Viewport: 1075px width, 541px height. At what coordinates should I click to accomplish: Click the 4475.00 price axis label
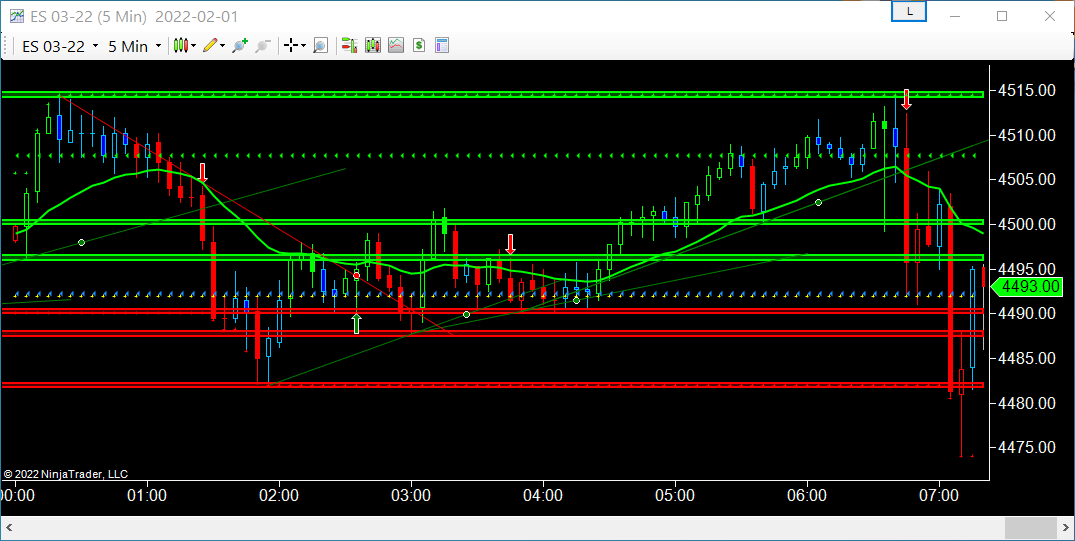tap(1026, 448)
